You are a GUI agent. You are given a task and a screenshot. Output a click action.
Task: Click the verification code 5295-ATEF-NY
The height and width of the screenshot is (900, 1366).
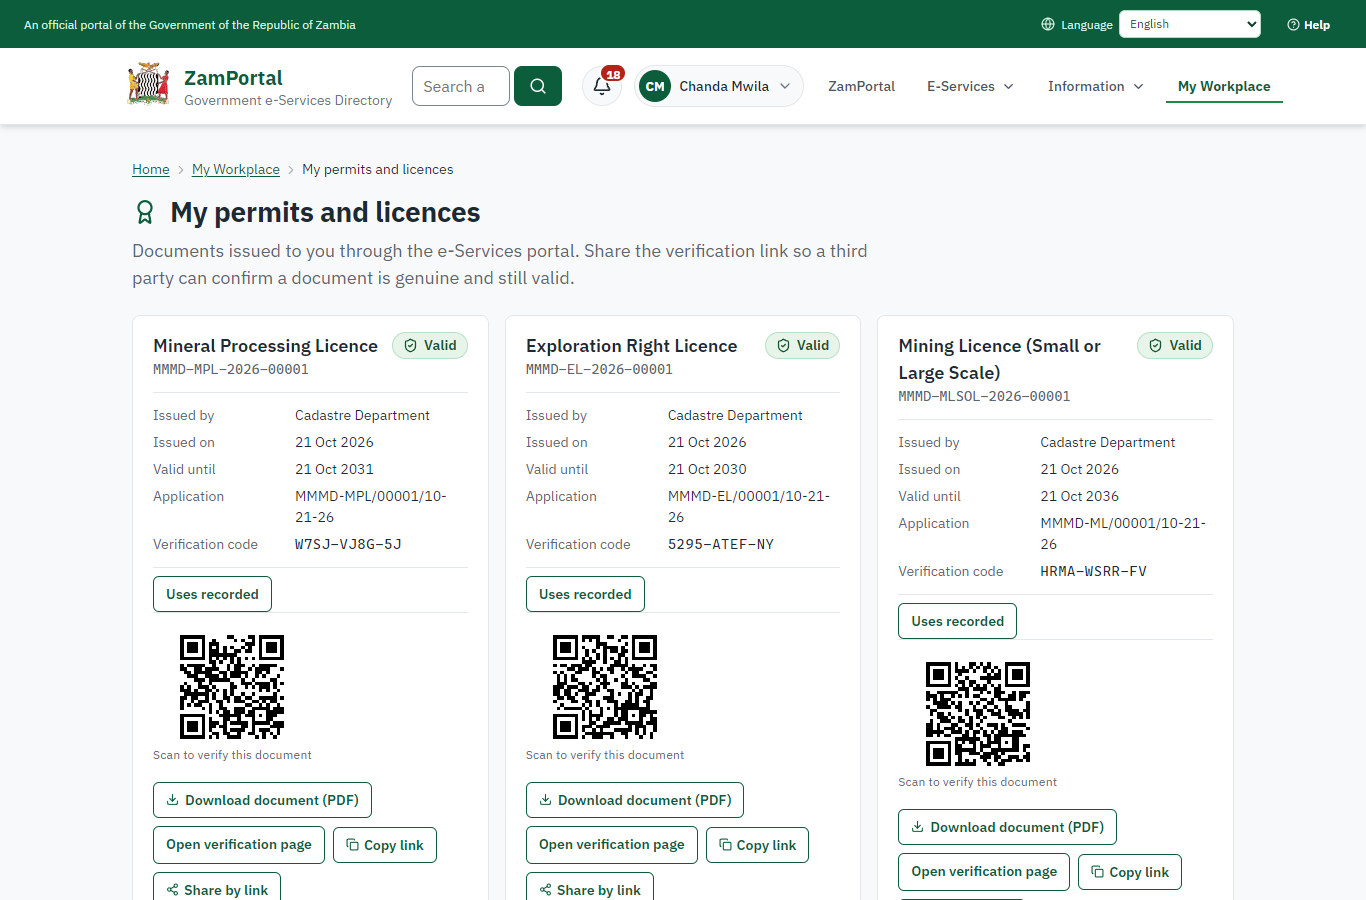tap(721, 544)
